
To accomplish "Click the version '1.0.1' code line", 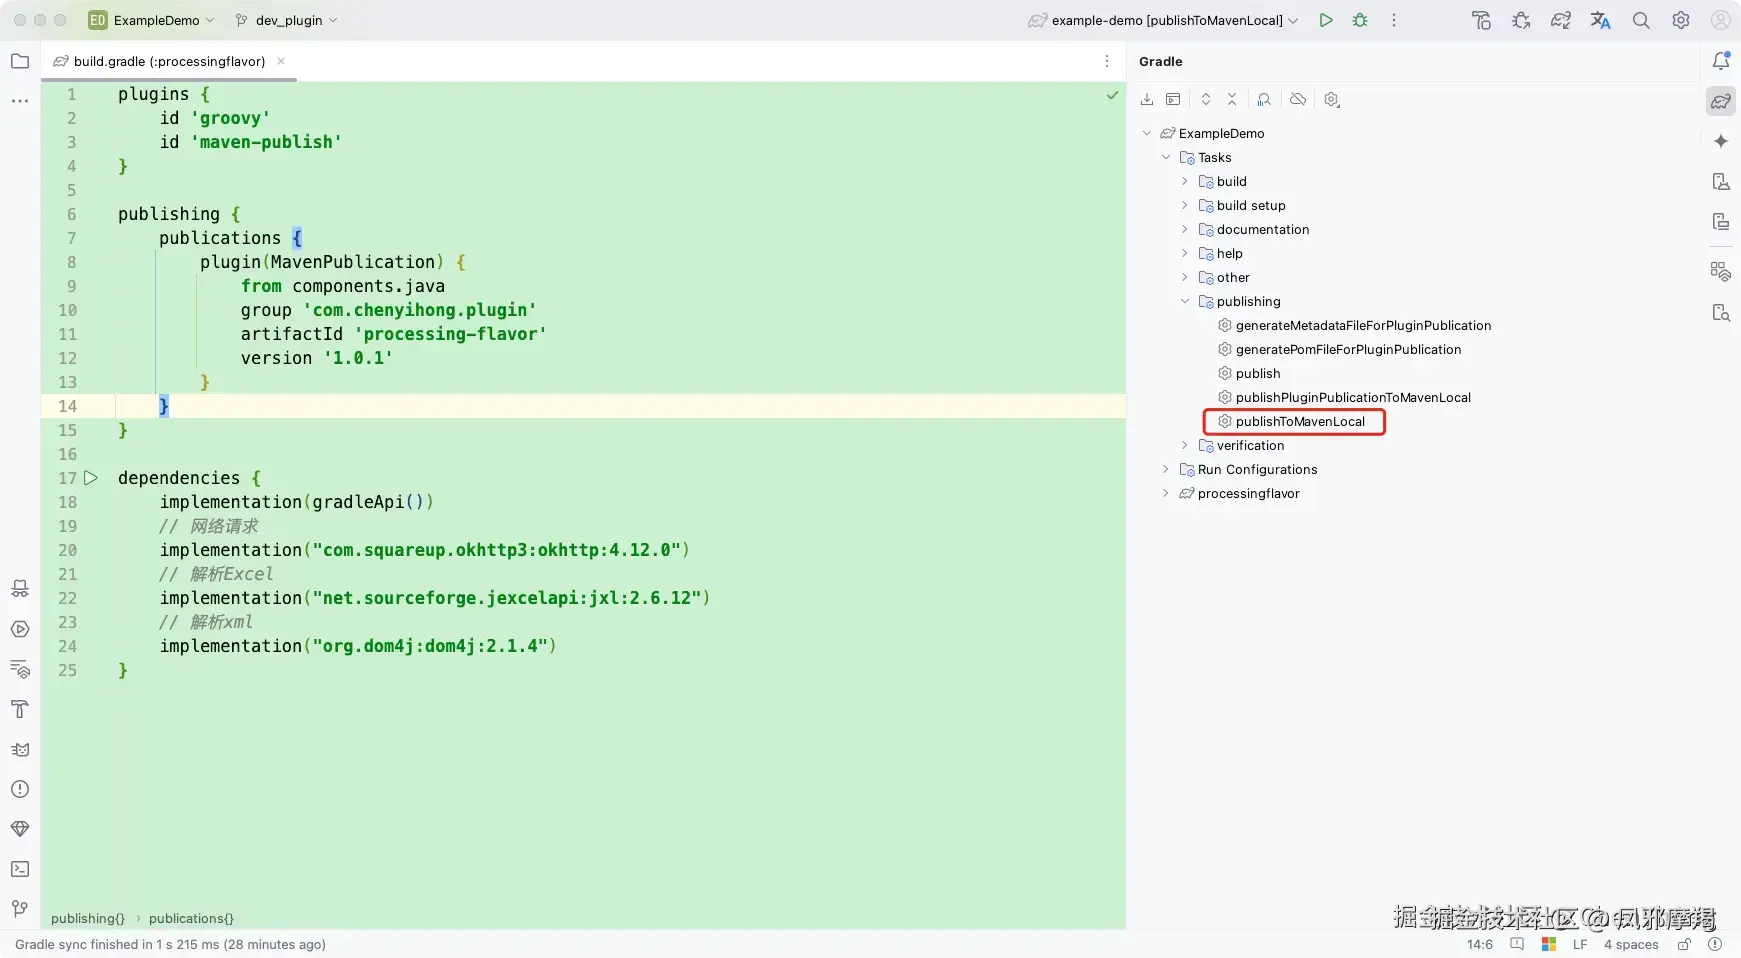I will 316,358.
